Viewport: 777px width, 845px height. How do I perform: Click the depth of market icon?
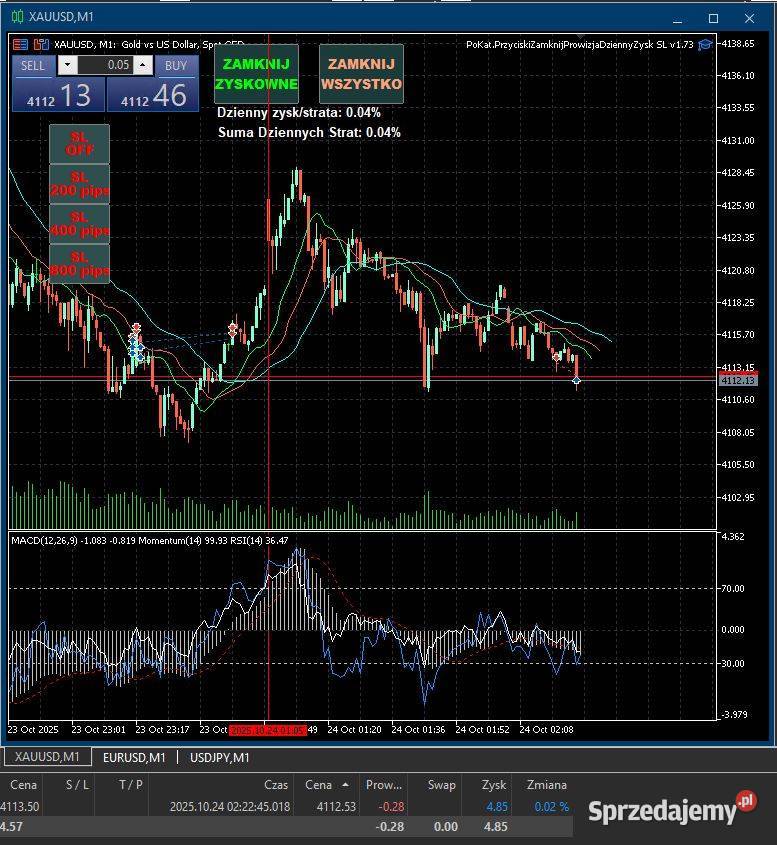[41, 44]
